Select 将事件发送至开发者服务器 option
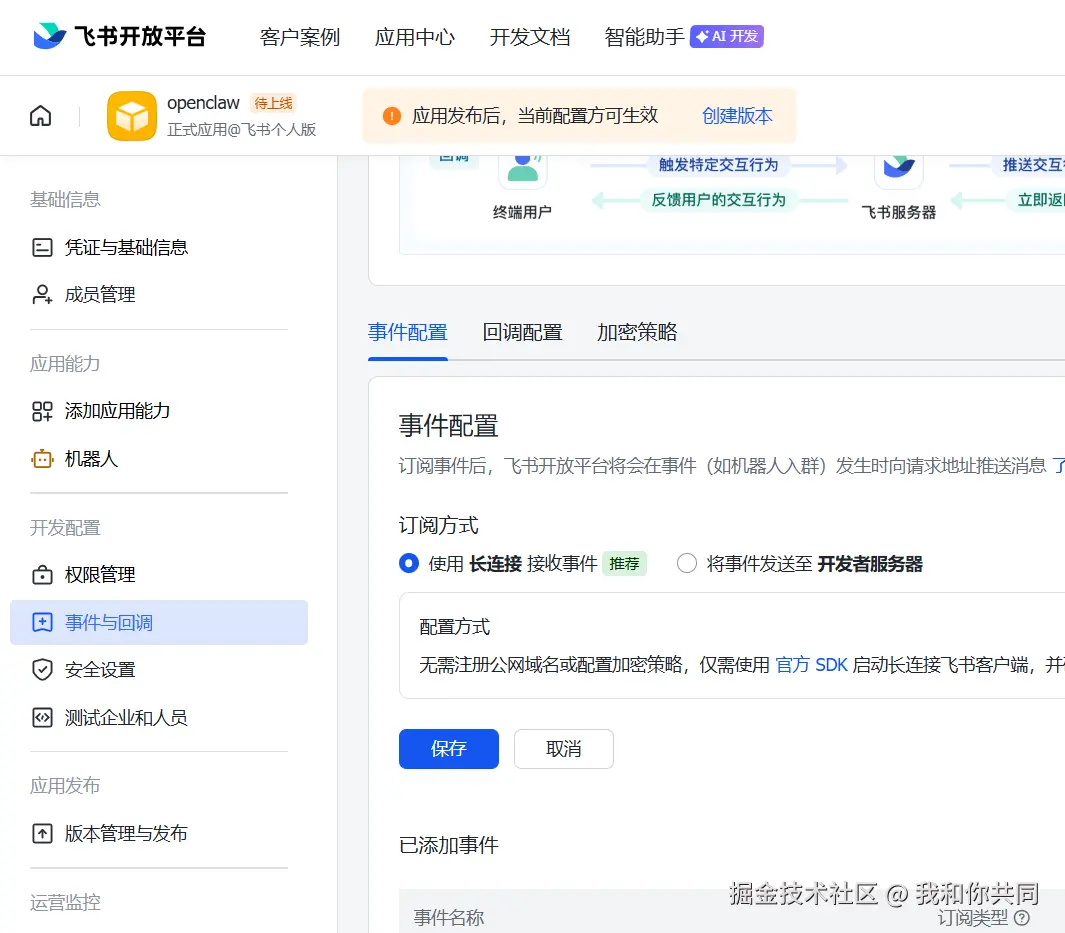This screenshot has height=933, width=1065. pos(687,563)
